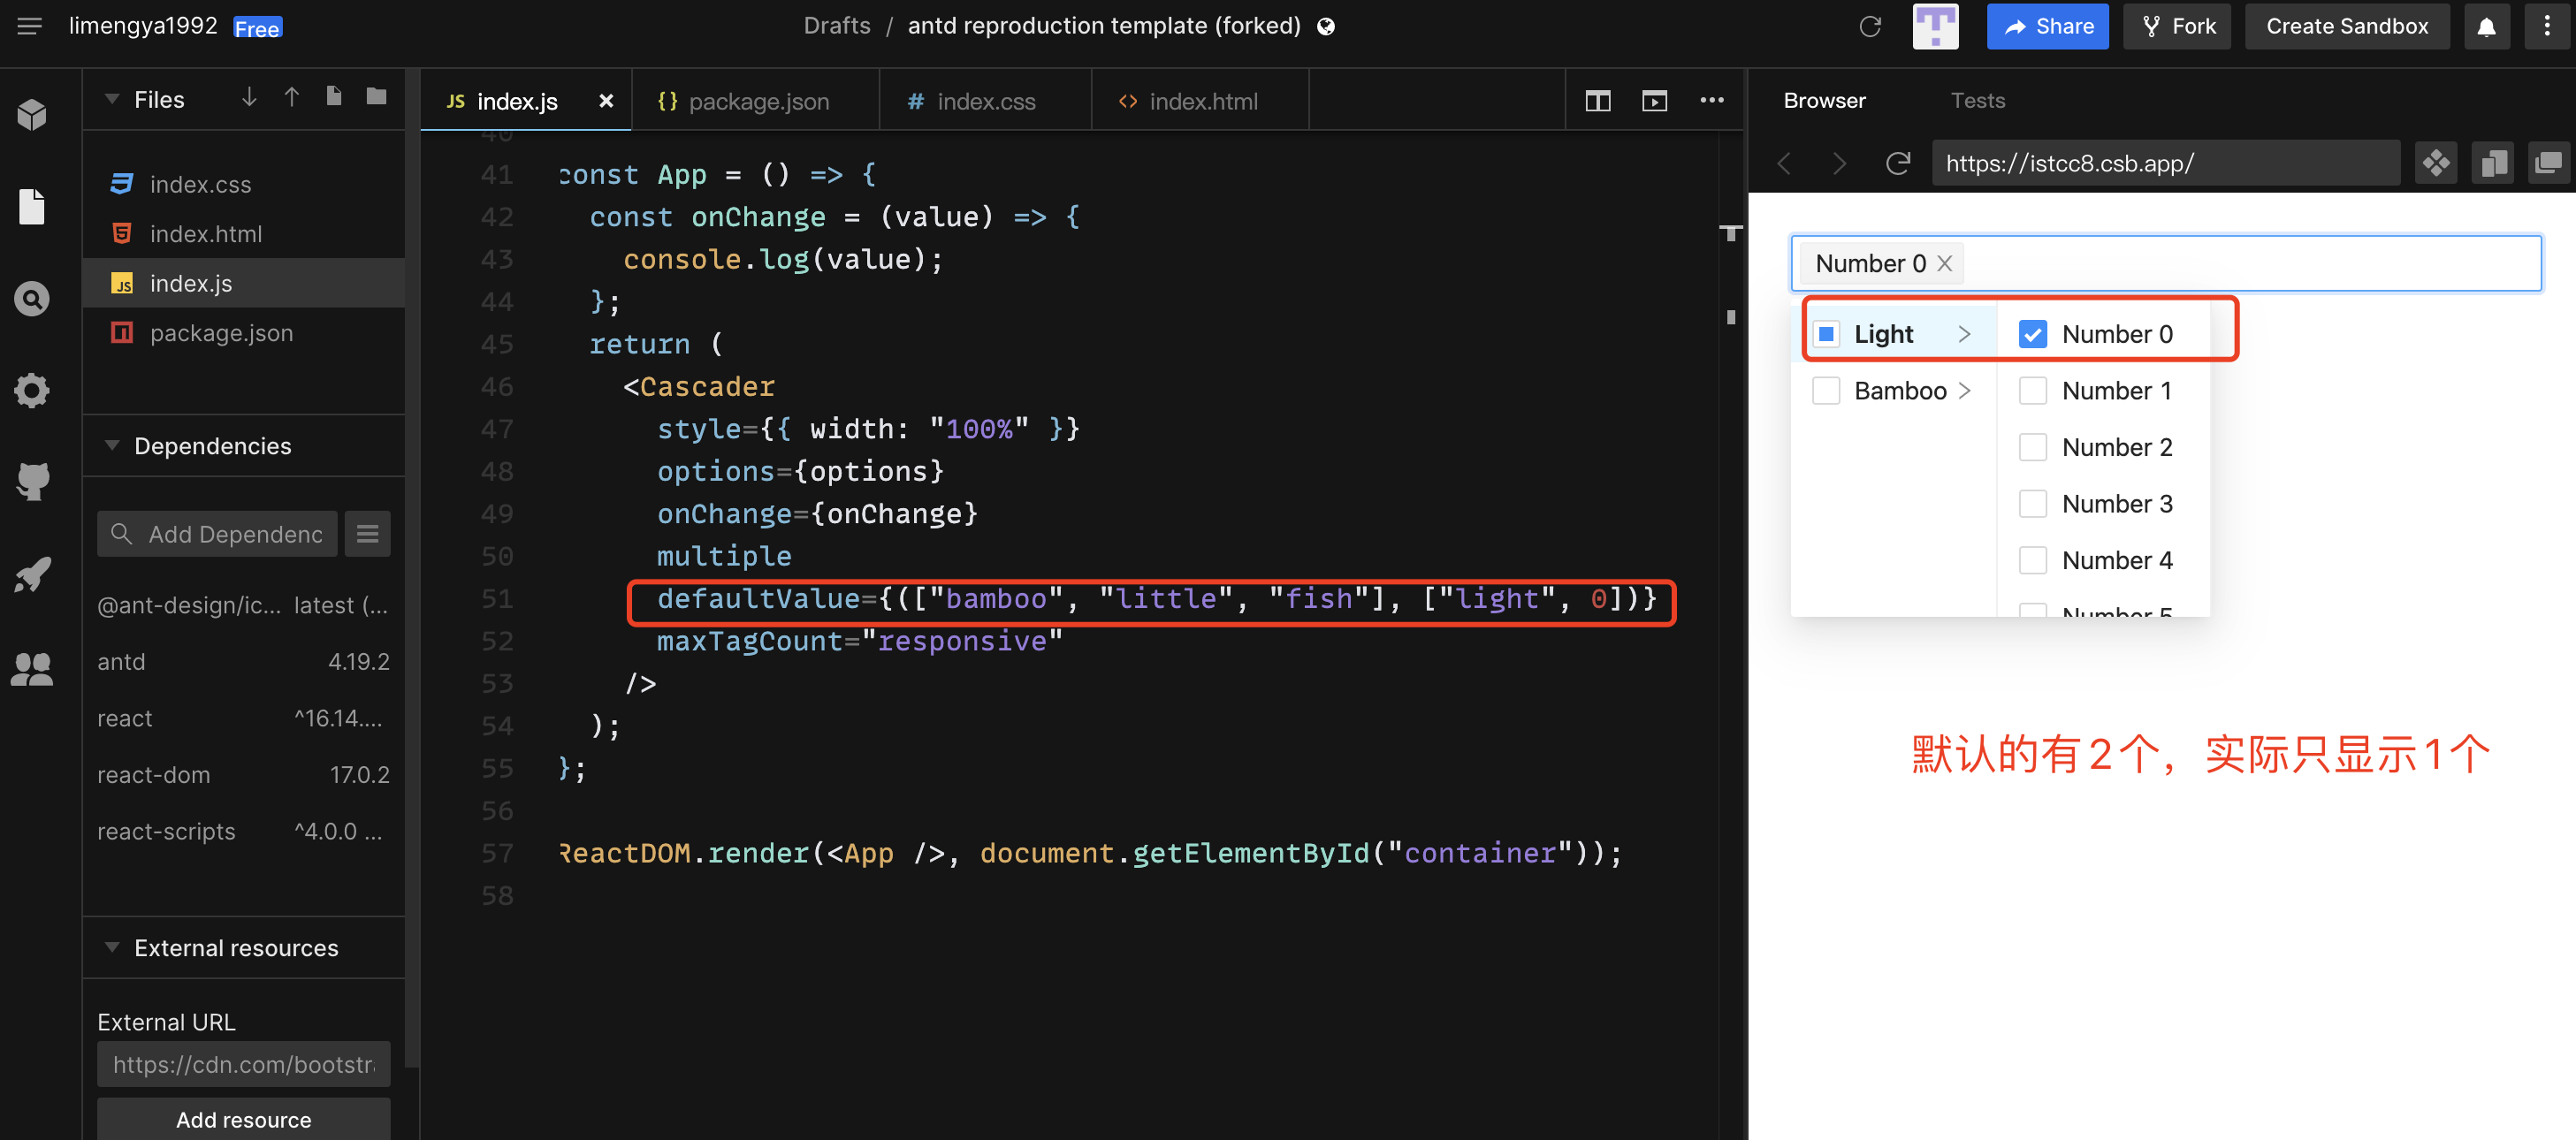Refresh the browser preview
This screenshot has width=2576, height=1140.
[x=1897, y=163]
